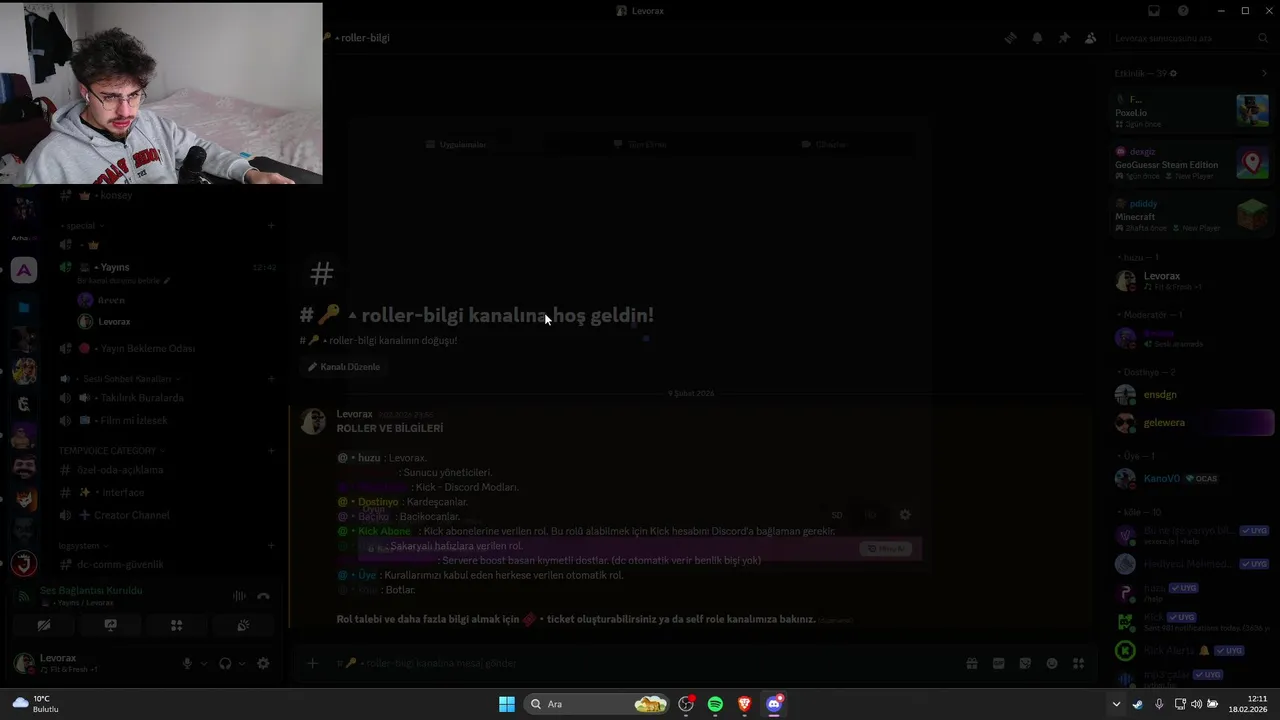1280x720 pixels.
Task: Click the taskbar Ara search box
Action: (598, 704)
